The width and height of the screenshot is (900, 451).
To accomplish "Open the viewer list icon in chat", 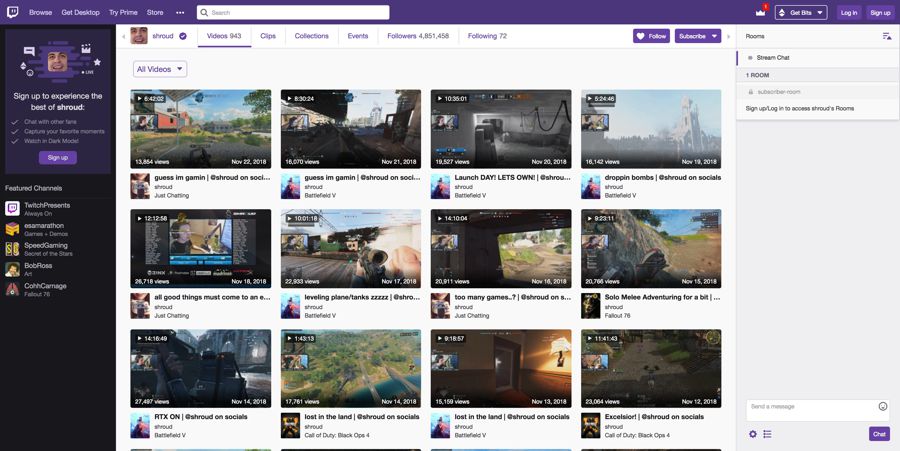I will (767, 434).
